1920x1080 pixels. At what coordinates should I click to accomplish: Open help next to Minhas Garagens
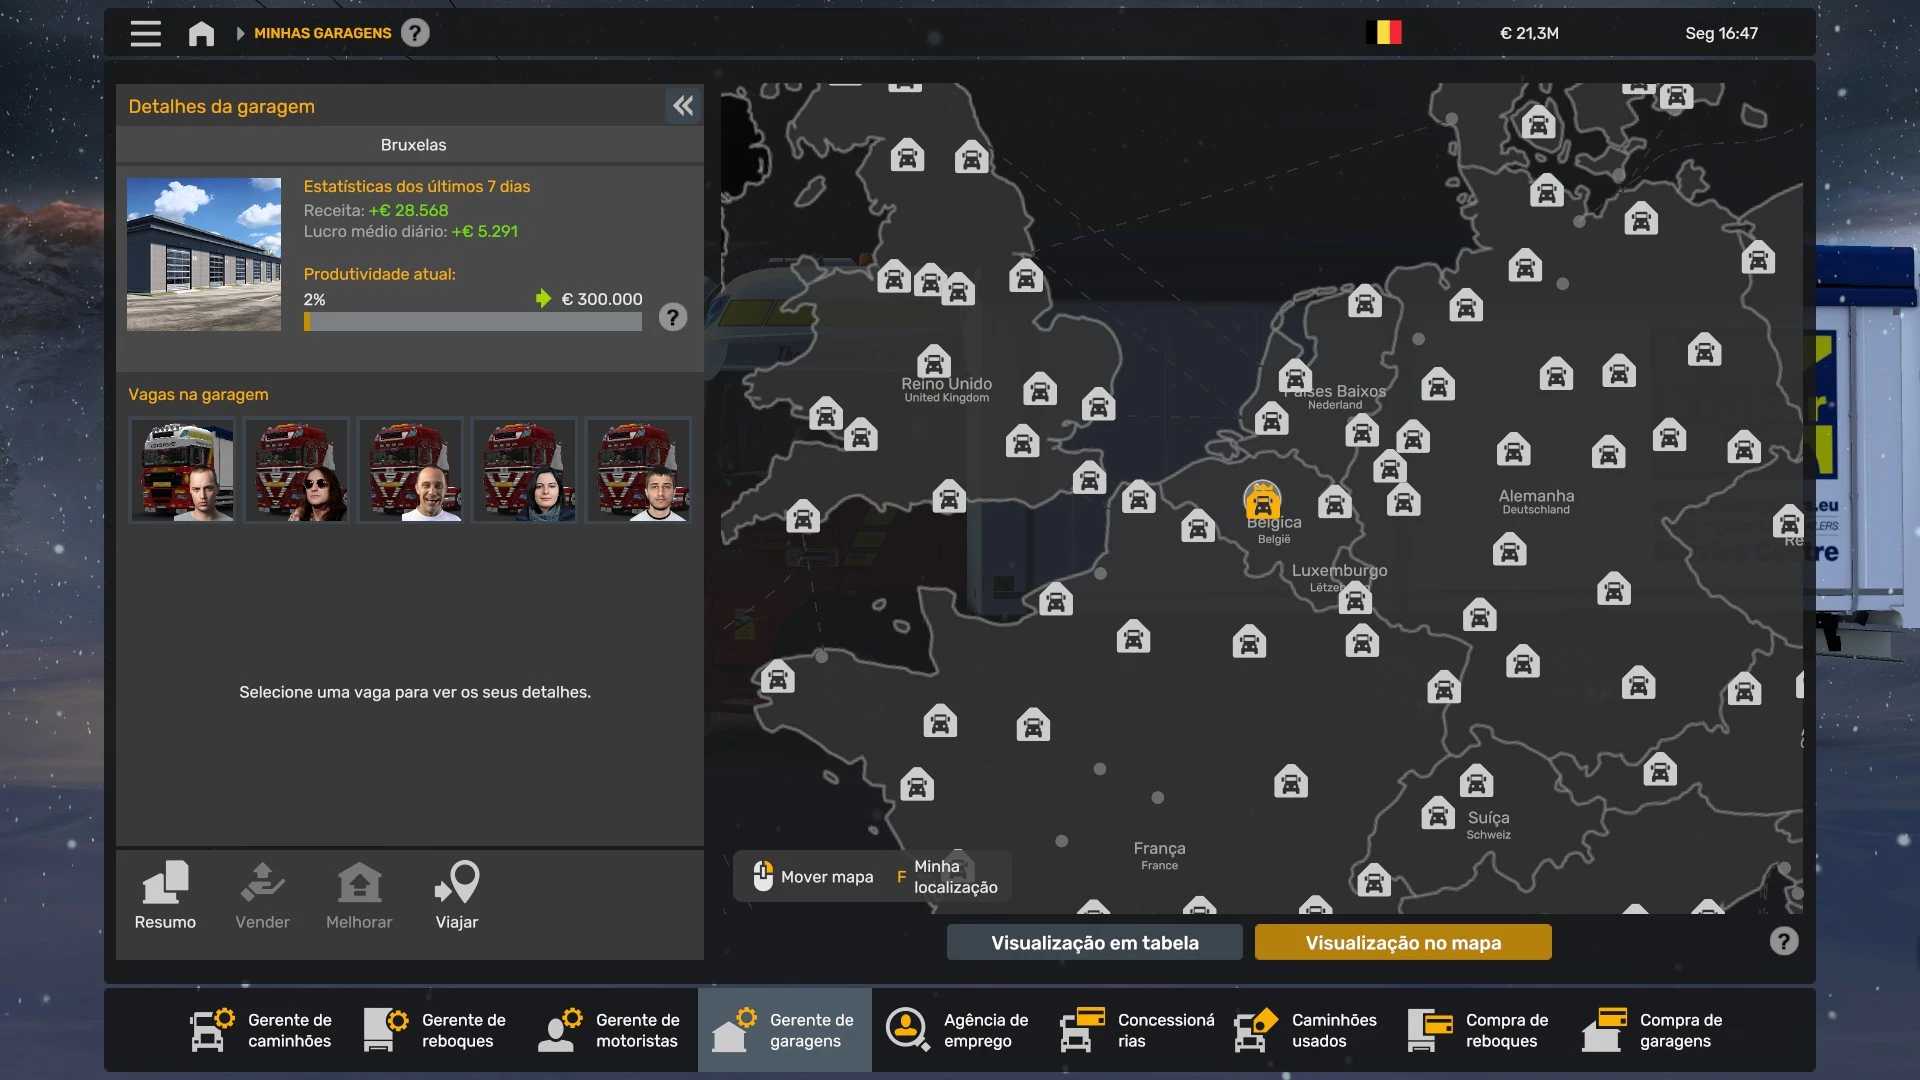click(415, 33)
